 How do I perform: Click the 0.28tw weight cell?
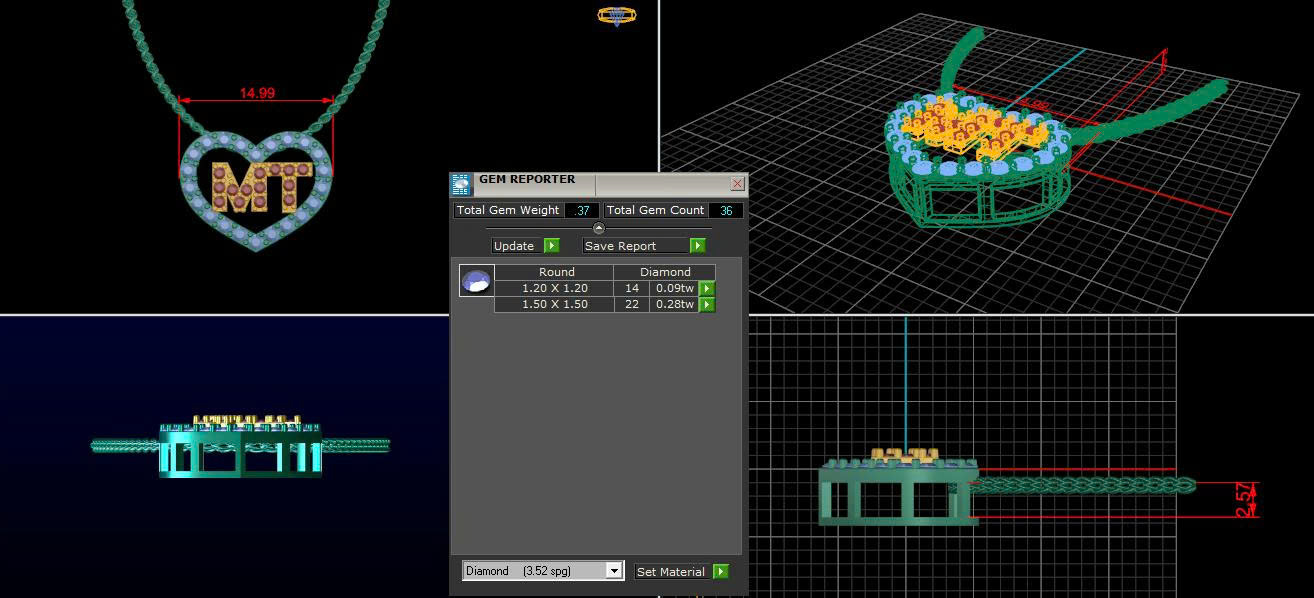pyautogui.click(x=675, y=304)
